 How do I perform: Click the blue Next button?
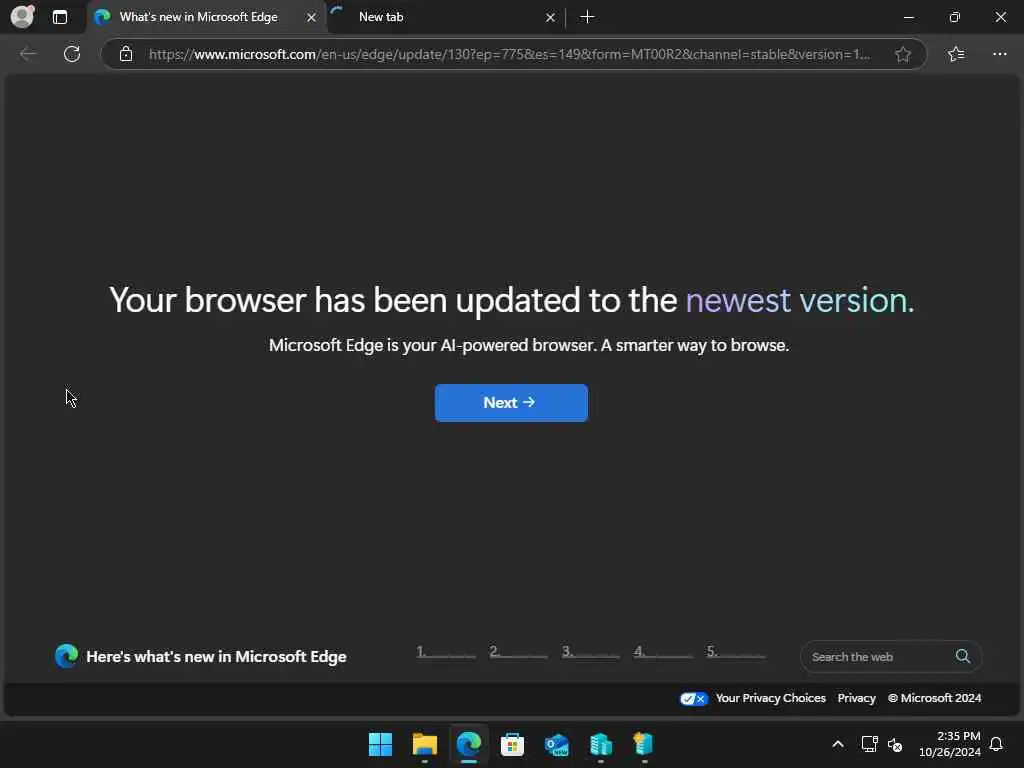[x=511, y=402]
